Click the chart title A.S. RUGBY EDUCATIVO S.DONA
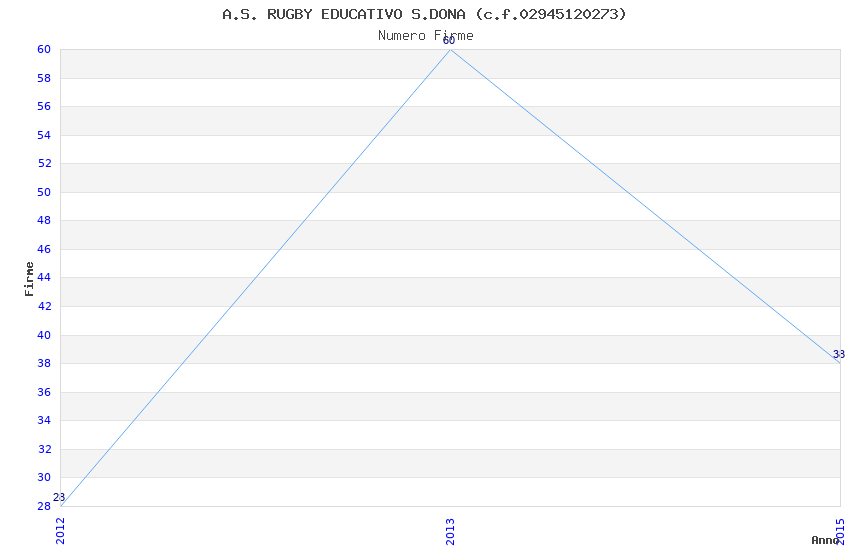Image resolution: width=850 pixels, height=550 pixels. 424,14
